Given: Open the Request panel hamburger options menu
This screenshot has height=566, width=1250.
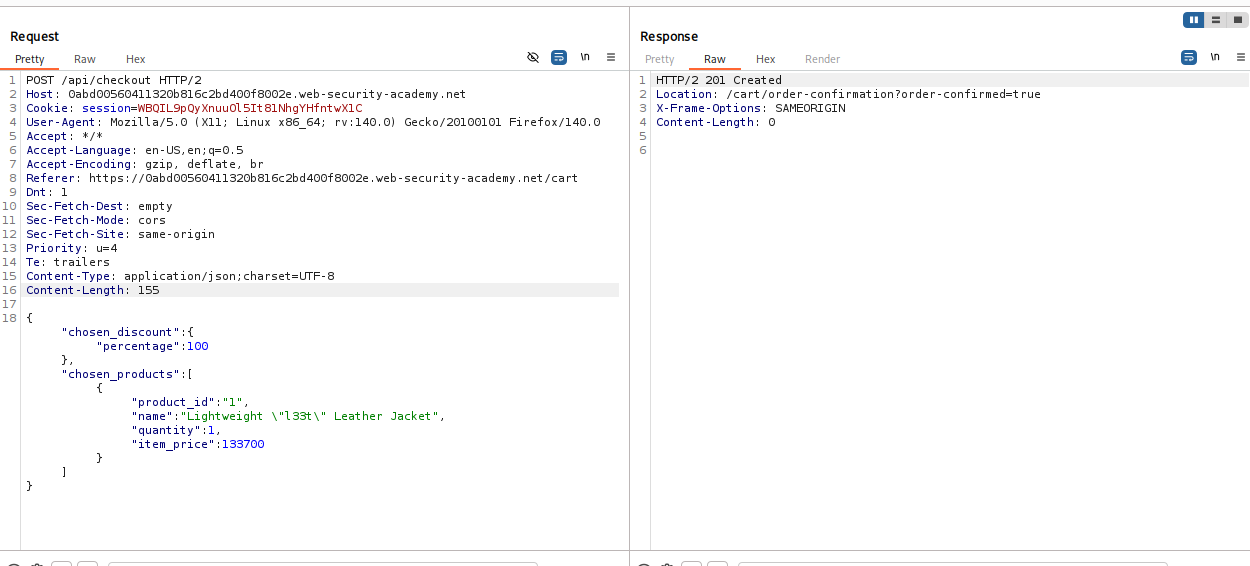Looking at the screenshot, I should (611, 58).
